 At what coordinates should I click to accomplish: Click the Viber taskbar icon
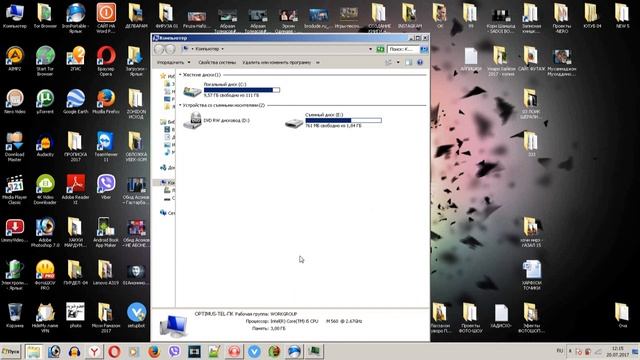pos(174,351)
